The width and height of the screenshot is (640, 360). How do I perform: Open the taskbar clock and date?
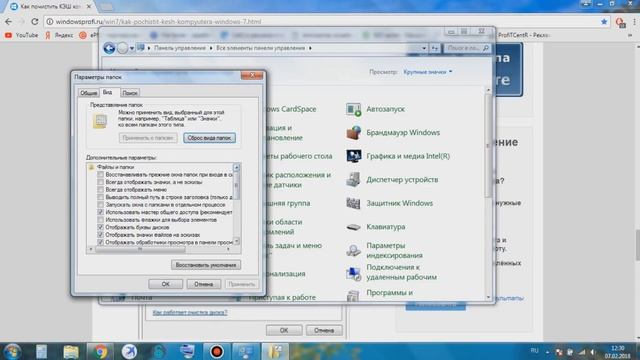pyautogui.click(x=618, y=352)
